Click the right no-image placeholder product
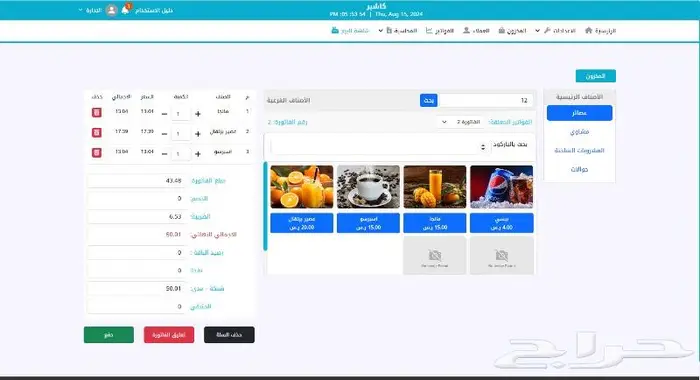700x380 pixels. click(x=502, y=256)
